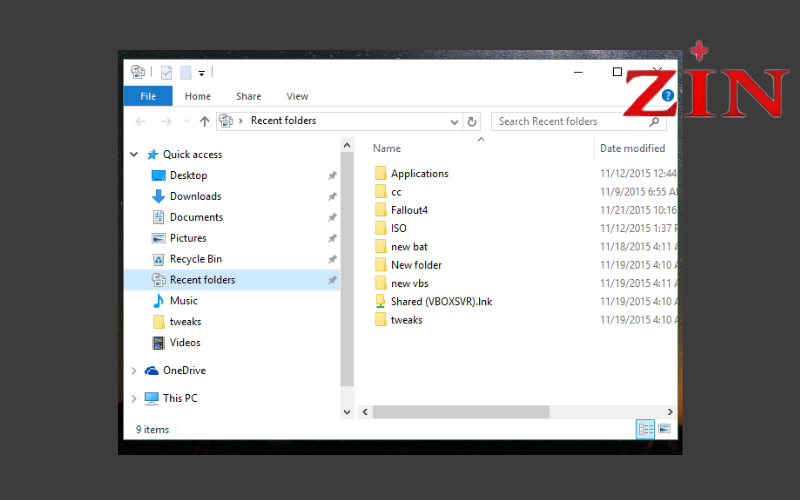Open Recycle Bin in navigation pane

[196, 259]
